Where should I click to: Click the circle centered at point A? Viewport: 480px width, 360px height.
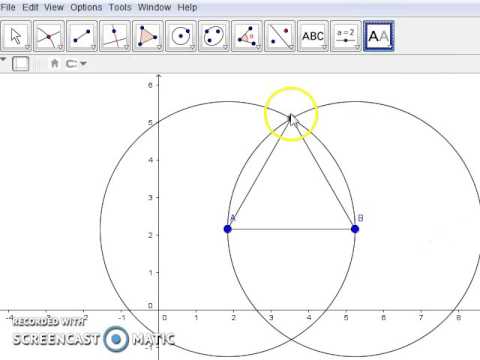click(100, 229)
